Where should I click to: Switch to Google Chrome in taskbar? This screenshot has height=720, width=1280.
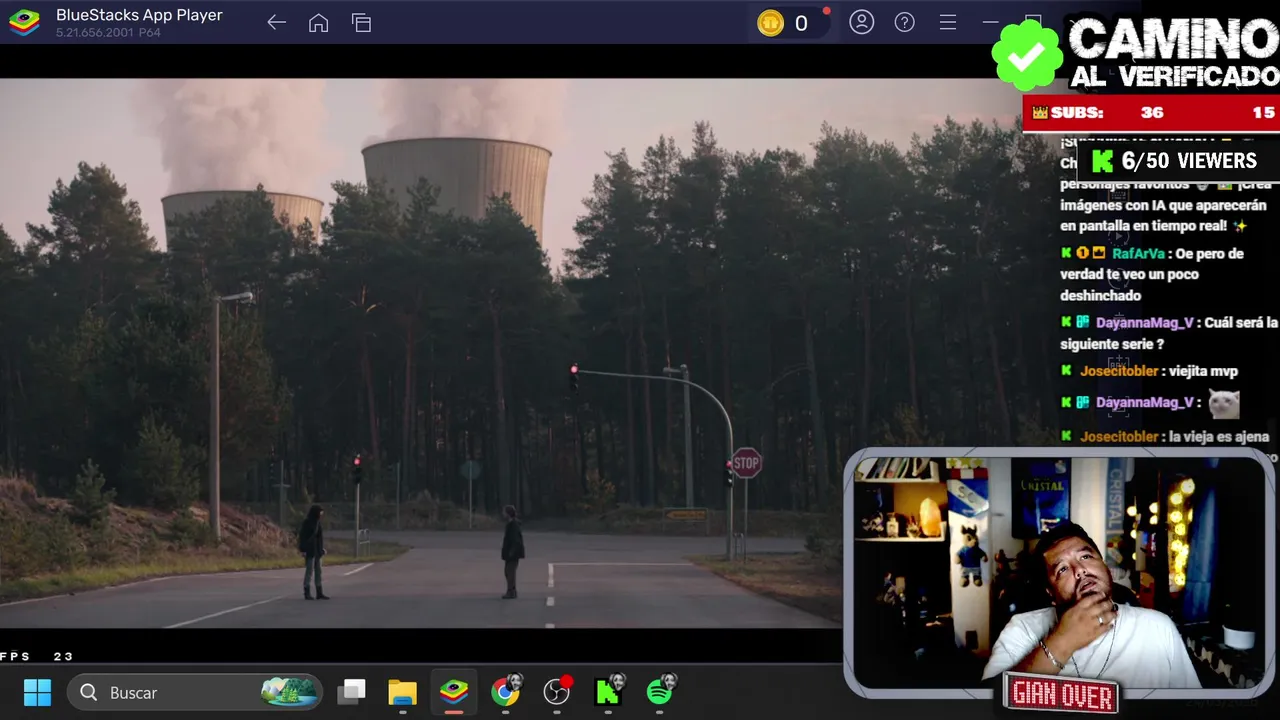pos(506,691)
